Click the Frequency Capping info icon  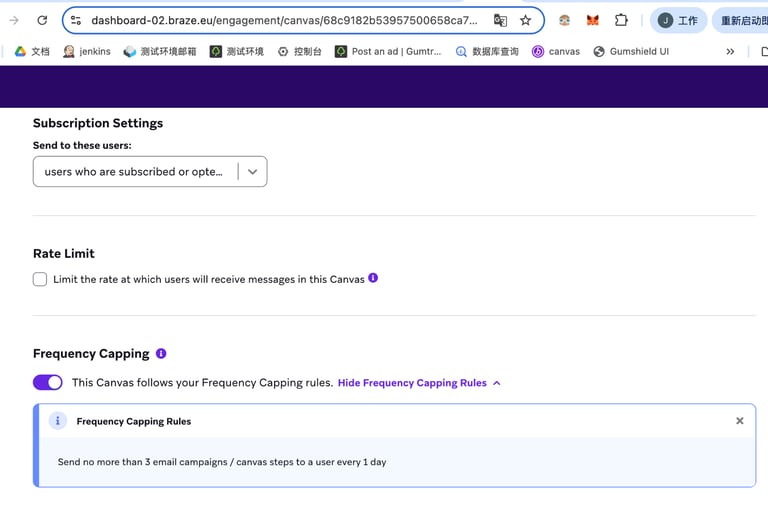point(161,353)
